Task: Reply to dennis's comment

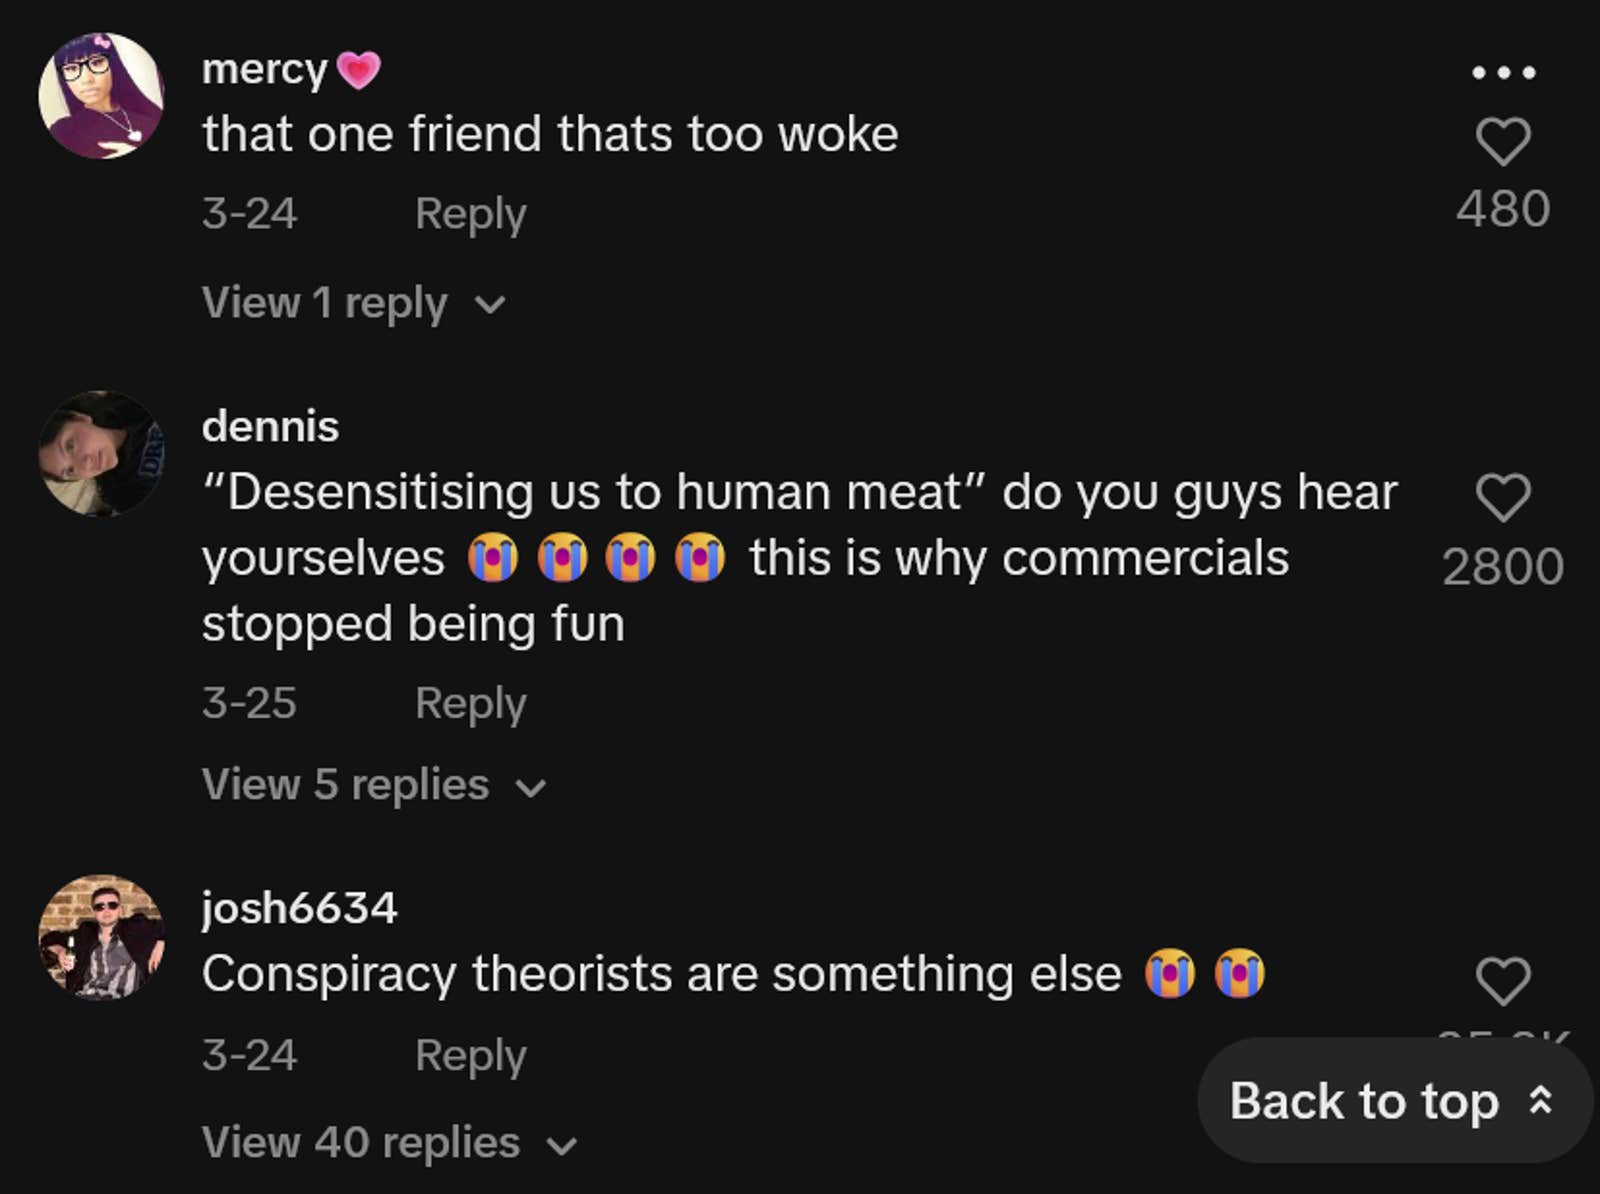Action: 470,704
